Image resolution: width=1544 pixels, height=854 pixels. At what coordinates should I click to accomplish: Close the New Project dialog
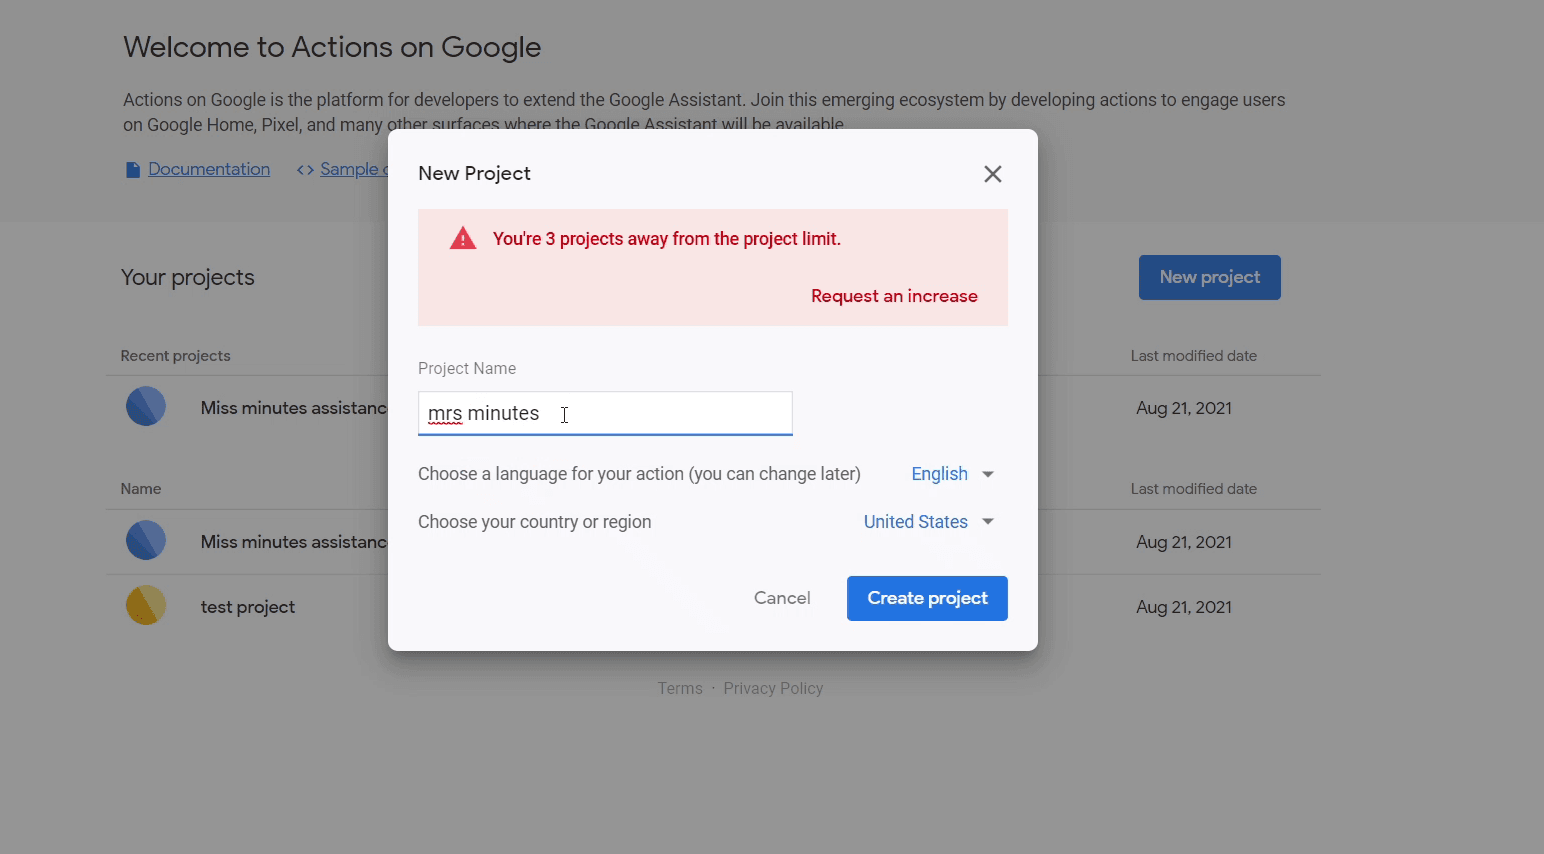[992, 173]
